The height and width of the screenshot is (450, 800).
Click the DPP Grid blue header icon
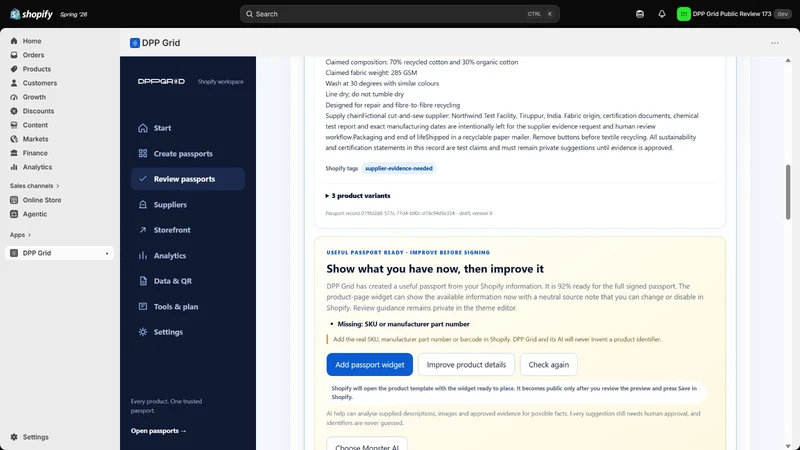pyautogui.click(x=135, y=43)
